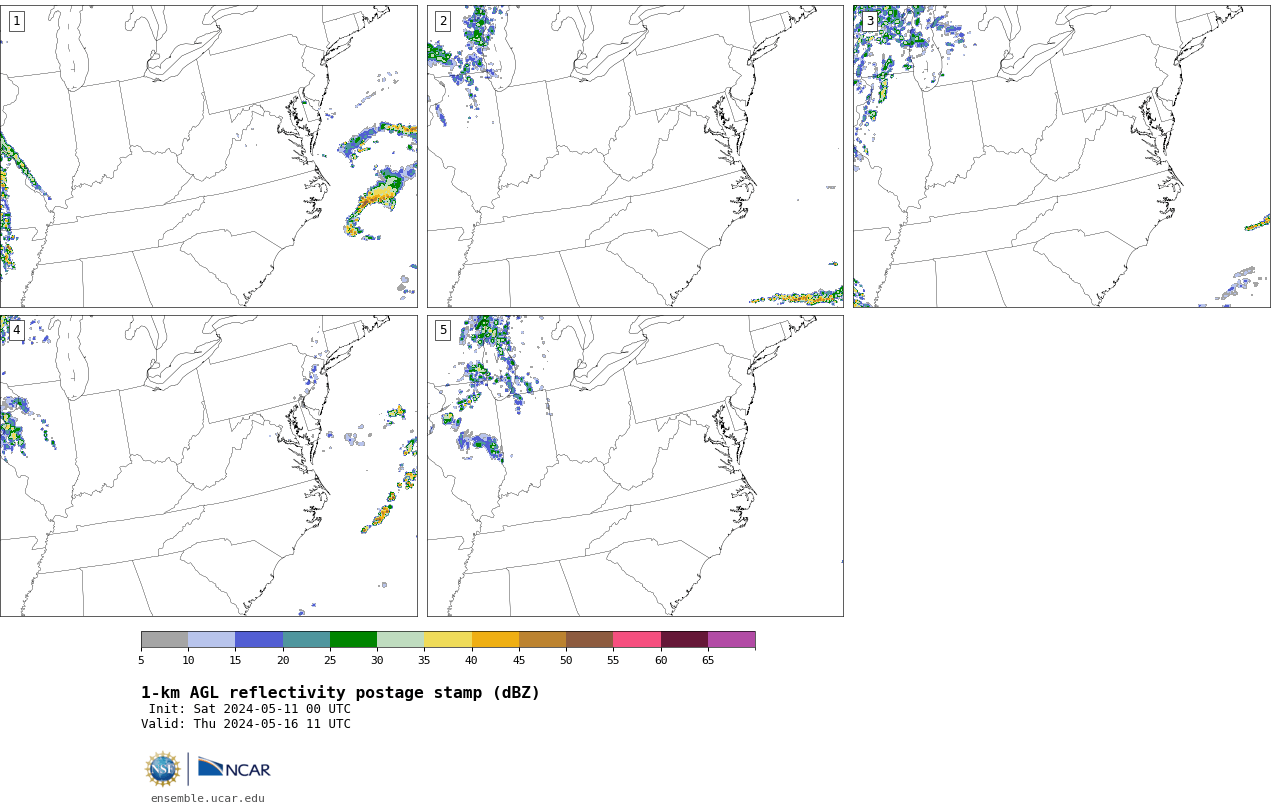This screenshot has height=809, width=1280.
Task: Select the yellow 35-40 dBZ swatch
Action: coord(448,640)
